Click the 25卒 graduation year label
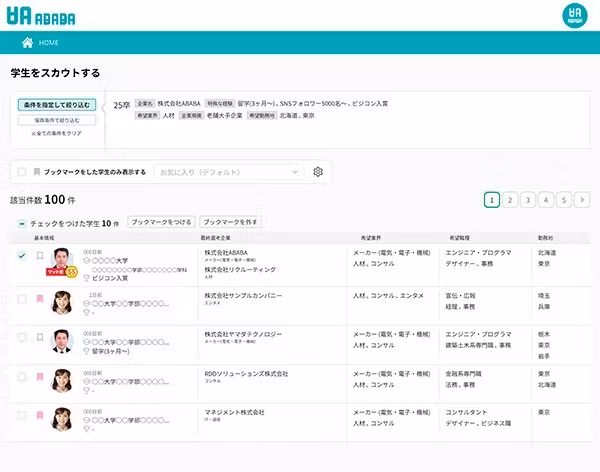 [x=122, y=105]
